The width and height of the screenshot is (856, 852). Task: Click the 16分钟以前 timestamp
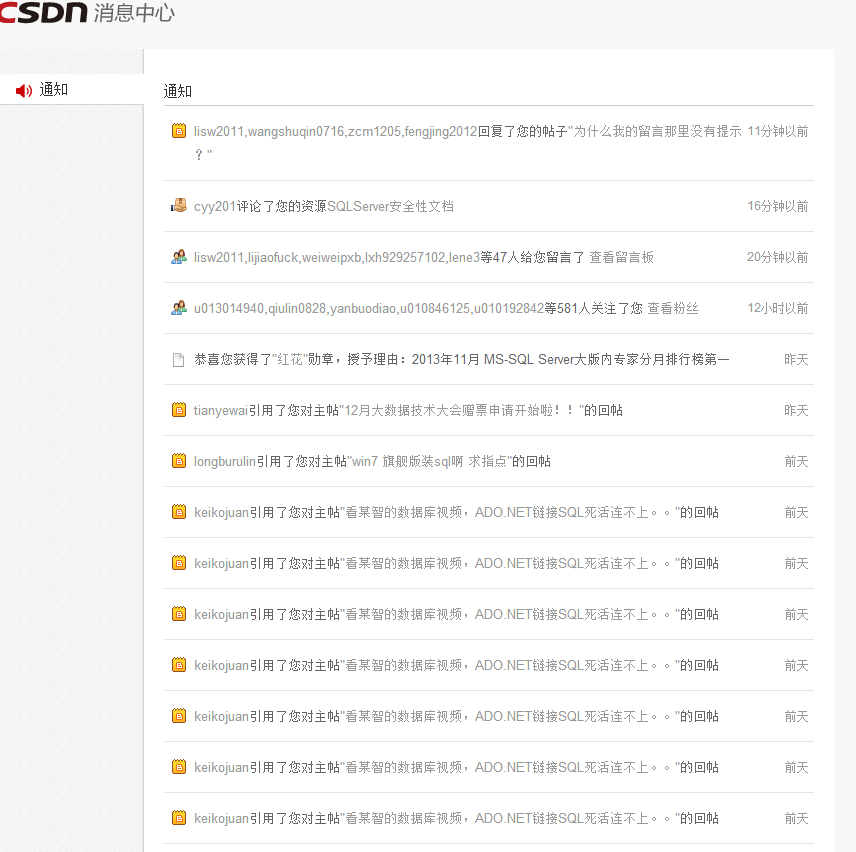pyautogui.click(x=777, y=206)
